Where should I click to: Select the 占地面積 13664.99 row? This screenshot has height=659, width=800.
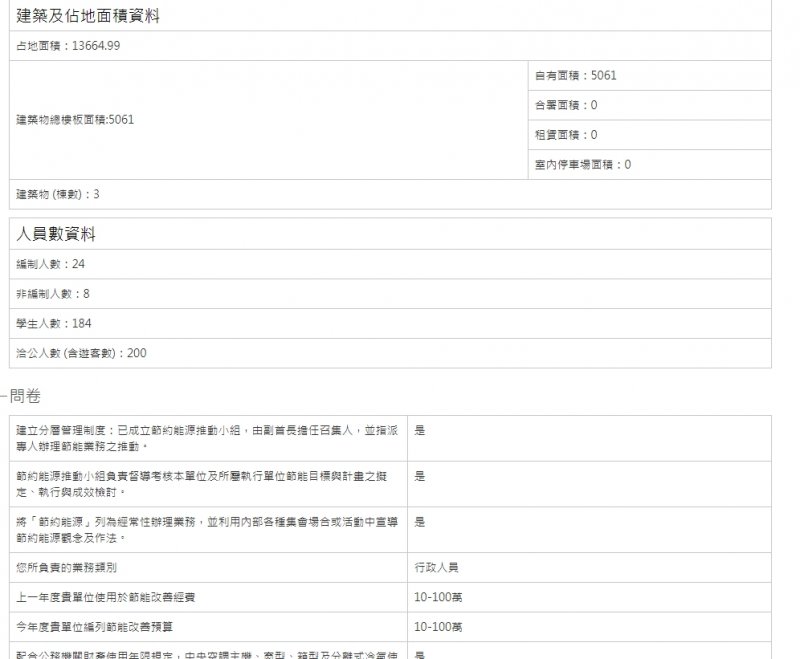[x=68, y=46]
